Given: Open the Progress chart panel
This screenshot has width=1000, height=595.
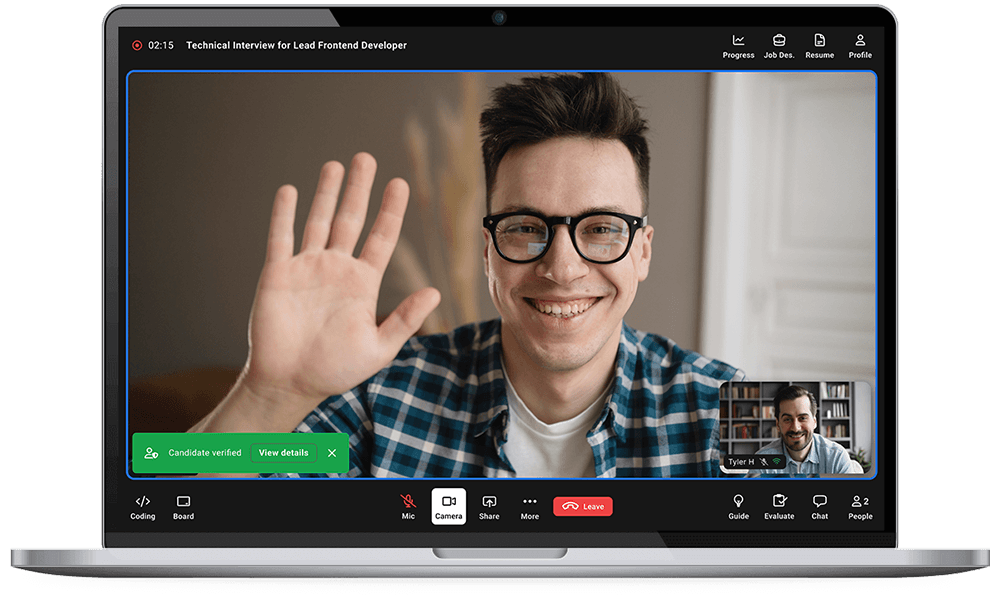Looking at the screenshot, I should 738,46.
